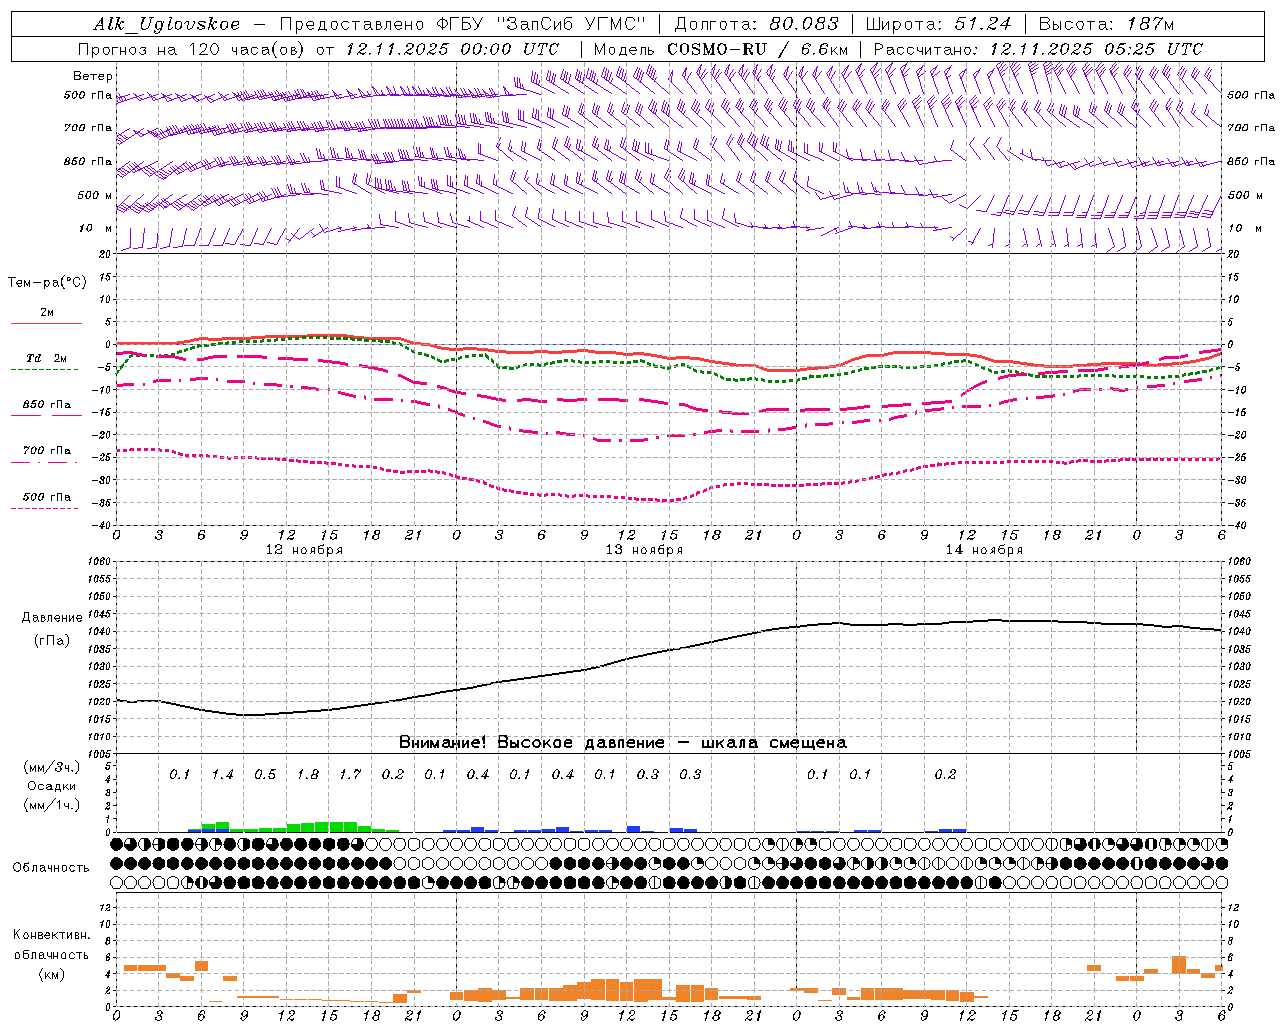The image size is (1280, 1024).
Task: Click the Тем-ра(°C) axis title
Action: pos(47,283)
